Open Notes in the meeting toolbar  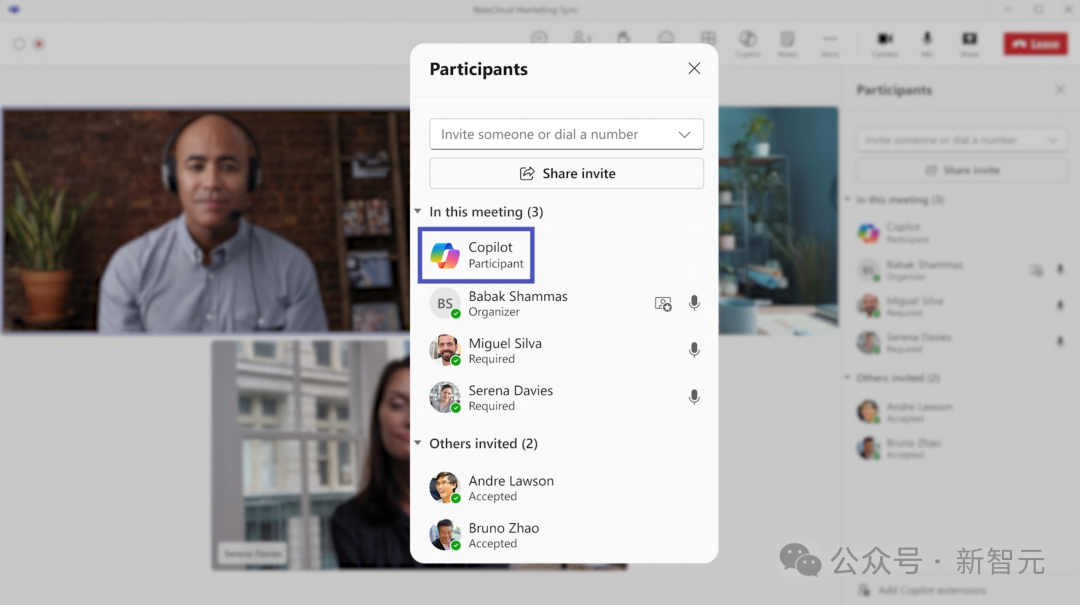click(x=788, y=40)
